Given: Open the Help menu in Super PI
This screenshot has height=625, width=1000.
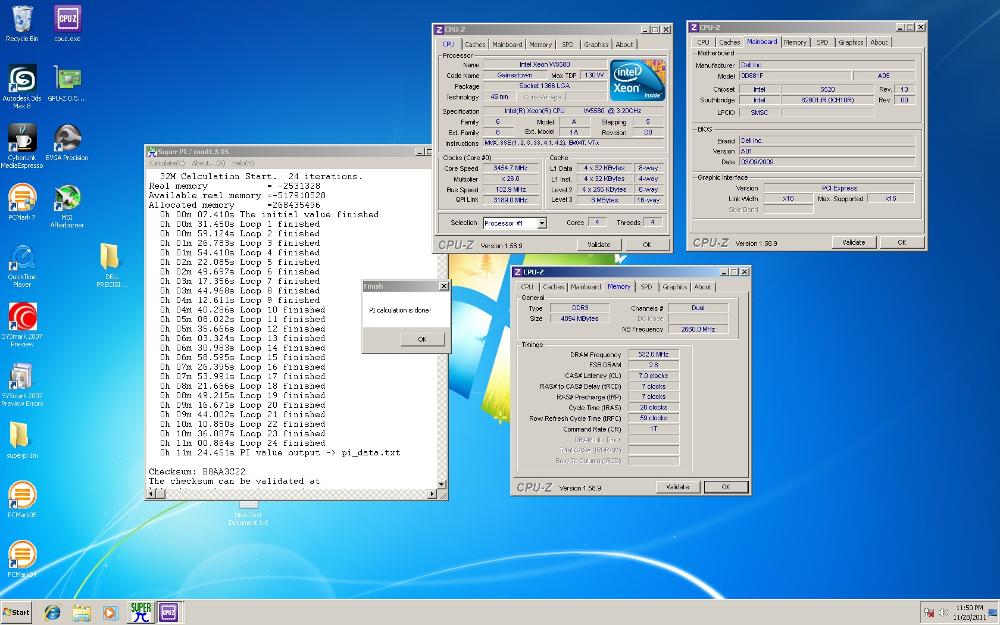Looking at the screenshot, I should click(x=243, y=163).
